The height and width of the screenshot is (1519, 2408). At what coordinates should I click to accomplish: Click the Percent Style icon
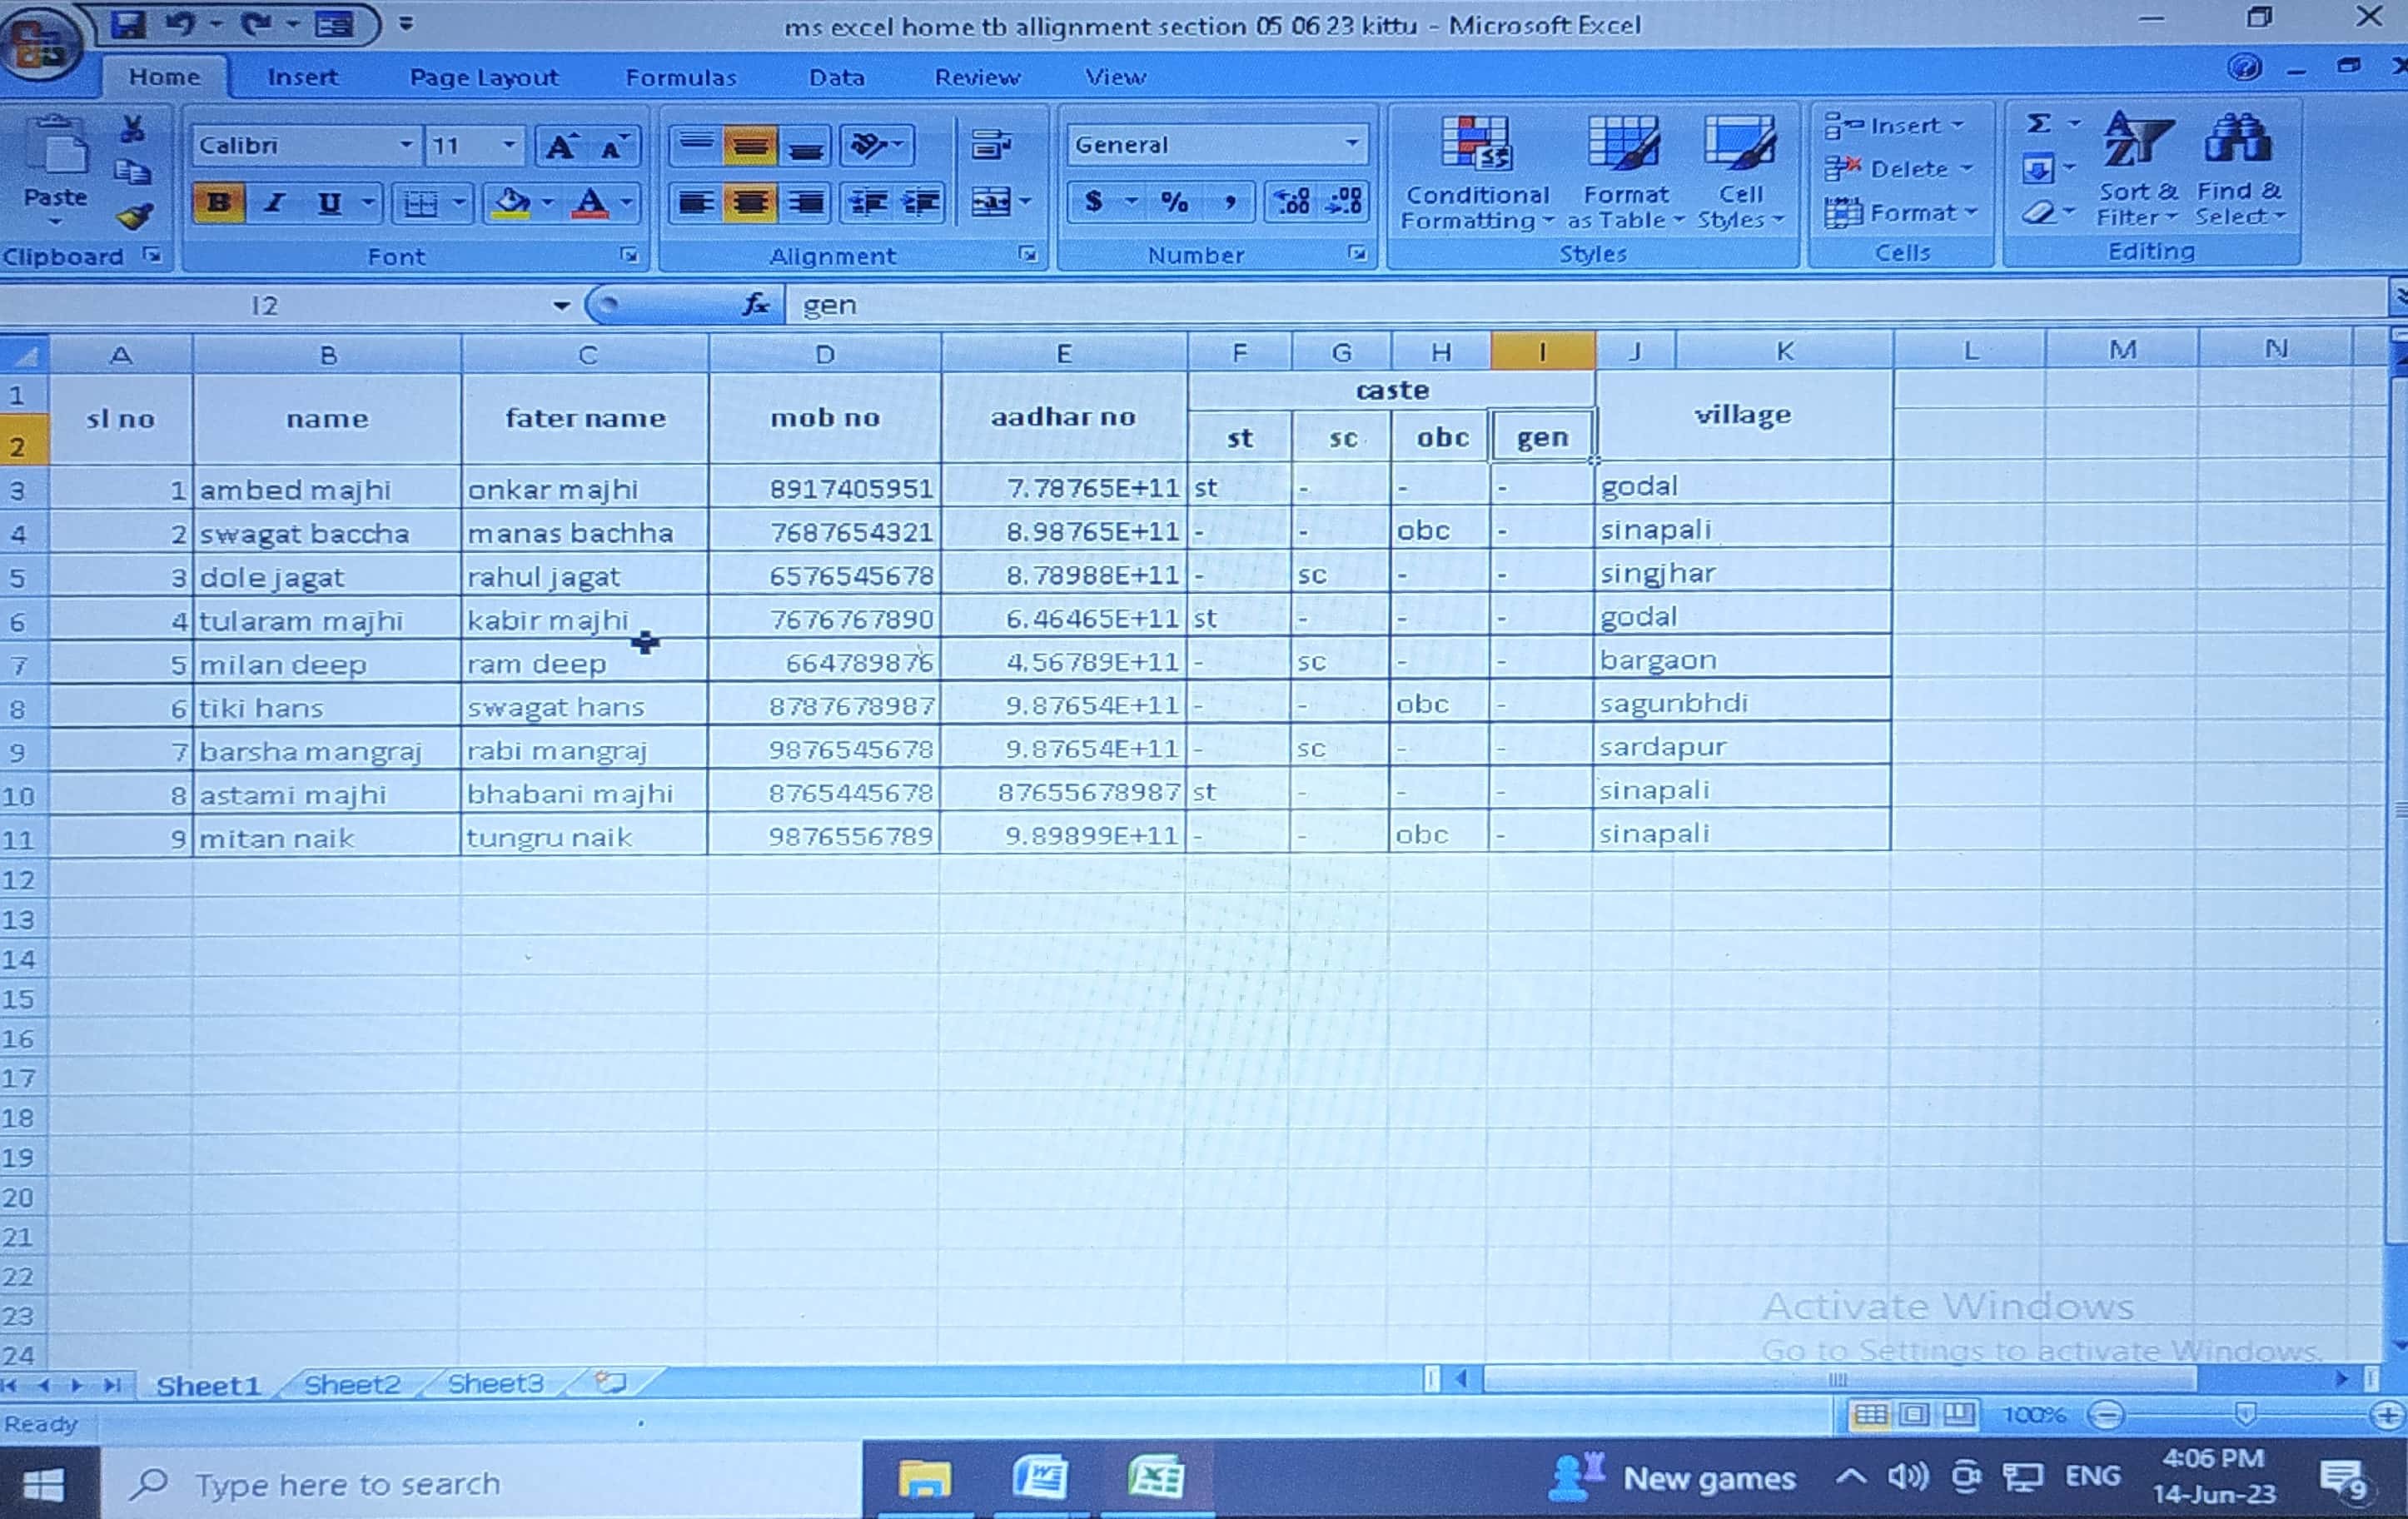point(1175,203)
